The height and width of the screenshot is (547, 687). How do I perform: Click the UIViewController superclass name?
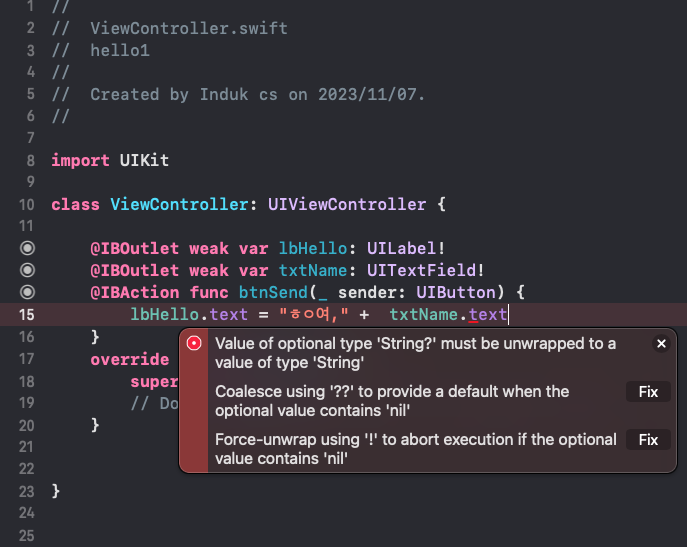click(346, 205)
